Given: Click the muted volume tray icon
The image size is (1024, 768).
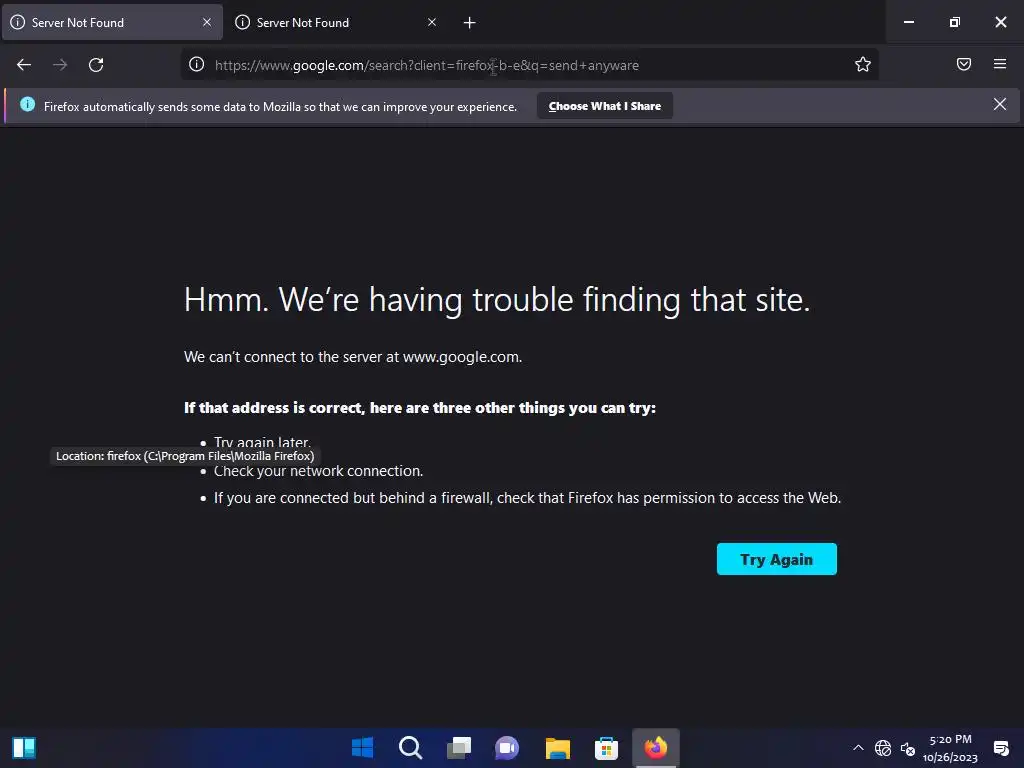Looking at the screenshot, I should click(908, 748).
